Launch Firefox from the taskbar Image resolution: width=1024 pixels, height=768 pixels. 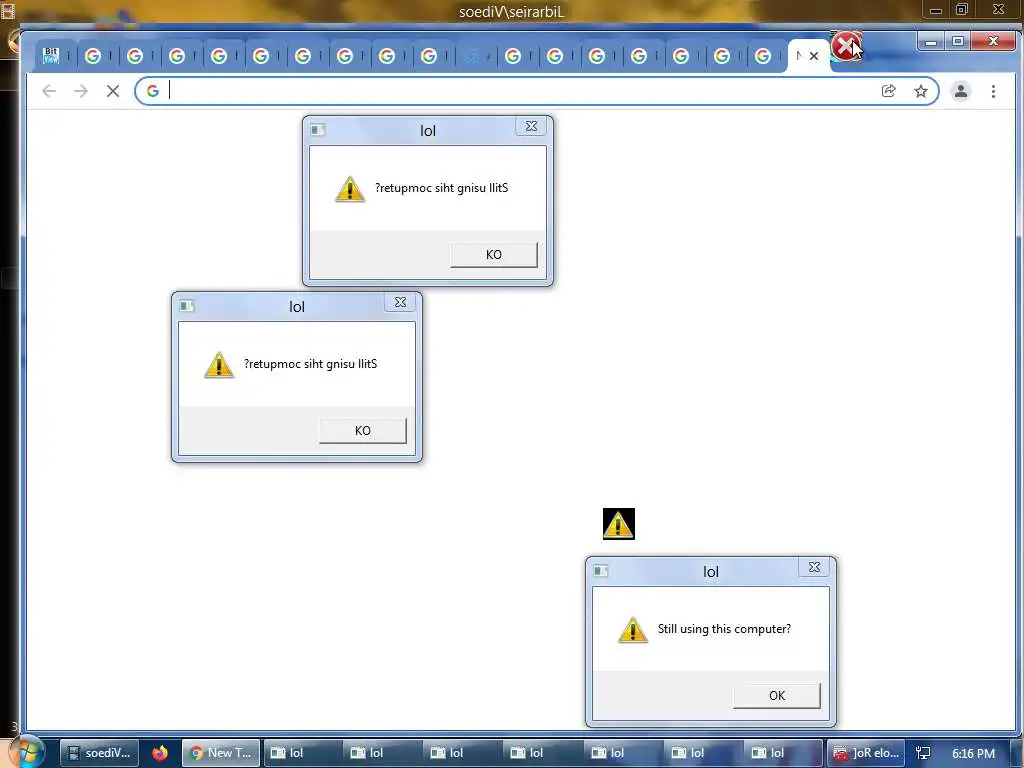(159, 753)
